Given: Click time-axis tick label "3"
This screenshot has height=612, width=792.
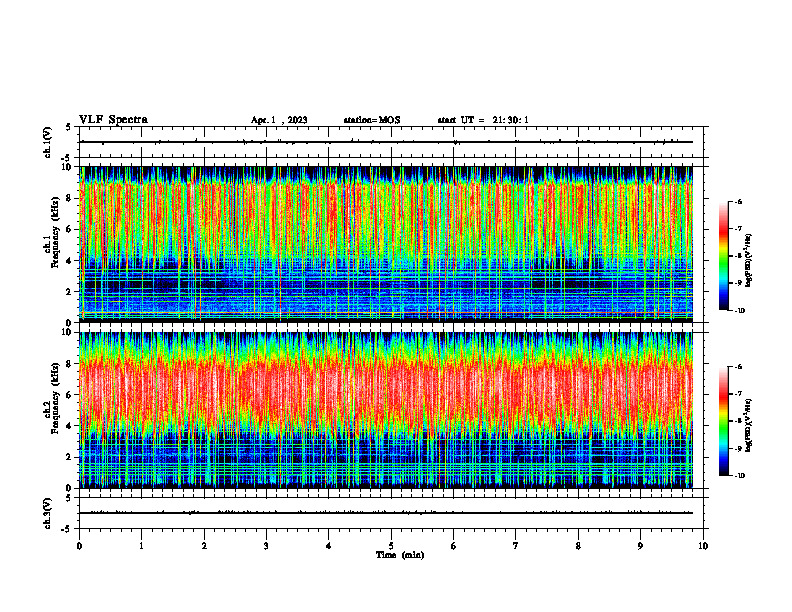Looking at the screenshot, I should pos(266,546).
